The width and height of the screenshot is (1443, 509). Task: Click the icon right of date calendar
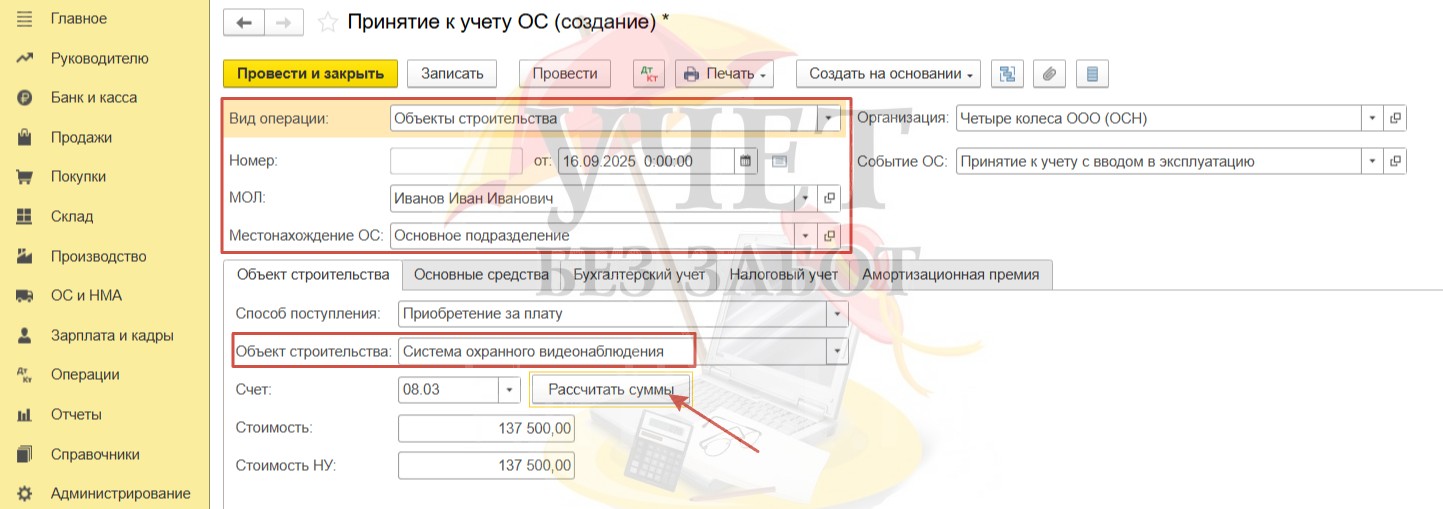click(779, 160)
